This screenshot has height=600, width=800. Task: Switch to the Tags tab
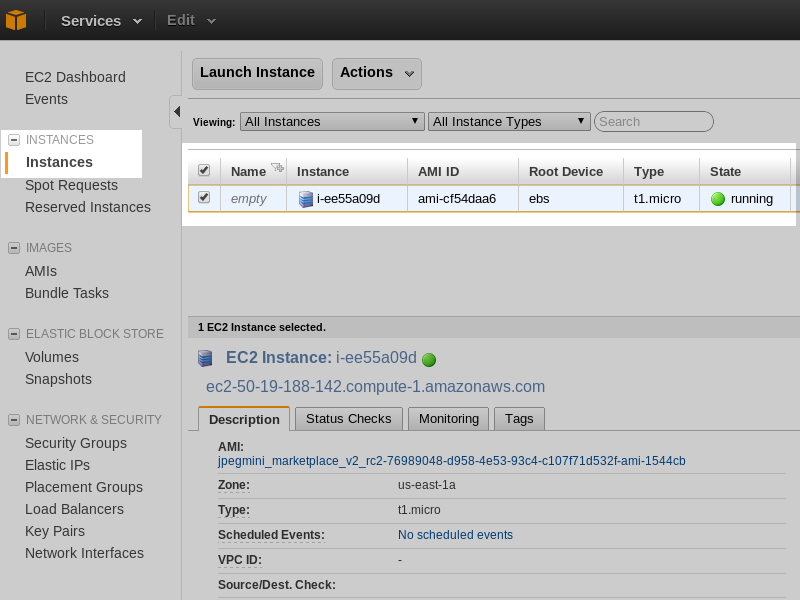click(x=519, y=418)
